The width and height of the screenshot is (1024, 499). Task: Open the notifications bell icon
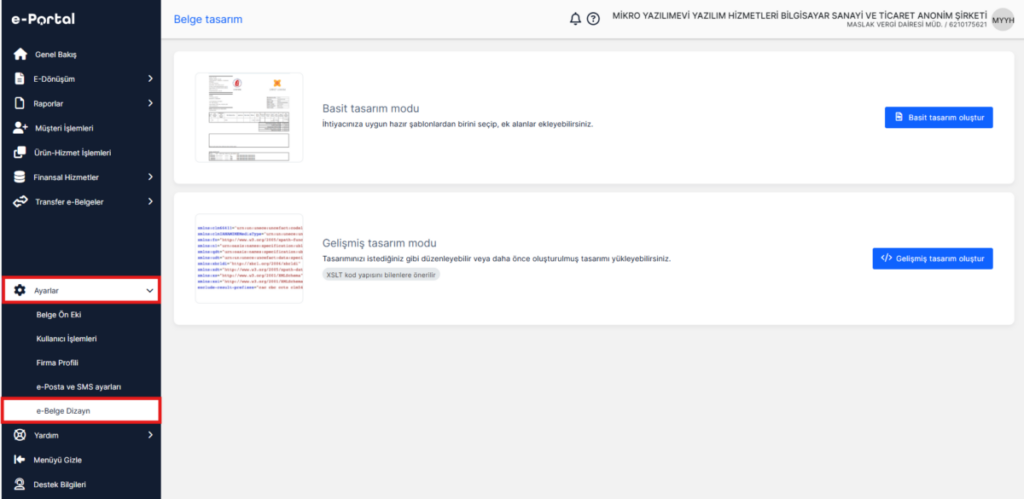[575, 19]
